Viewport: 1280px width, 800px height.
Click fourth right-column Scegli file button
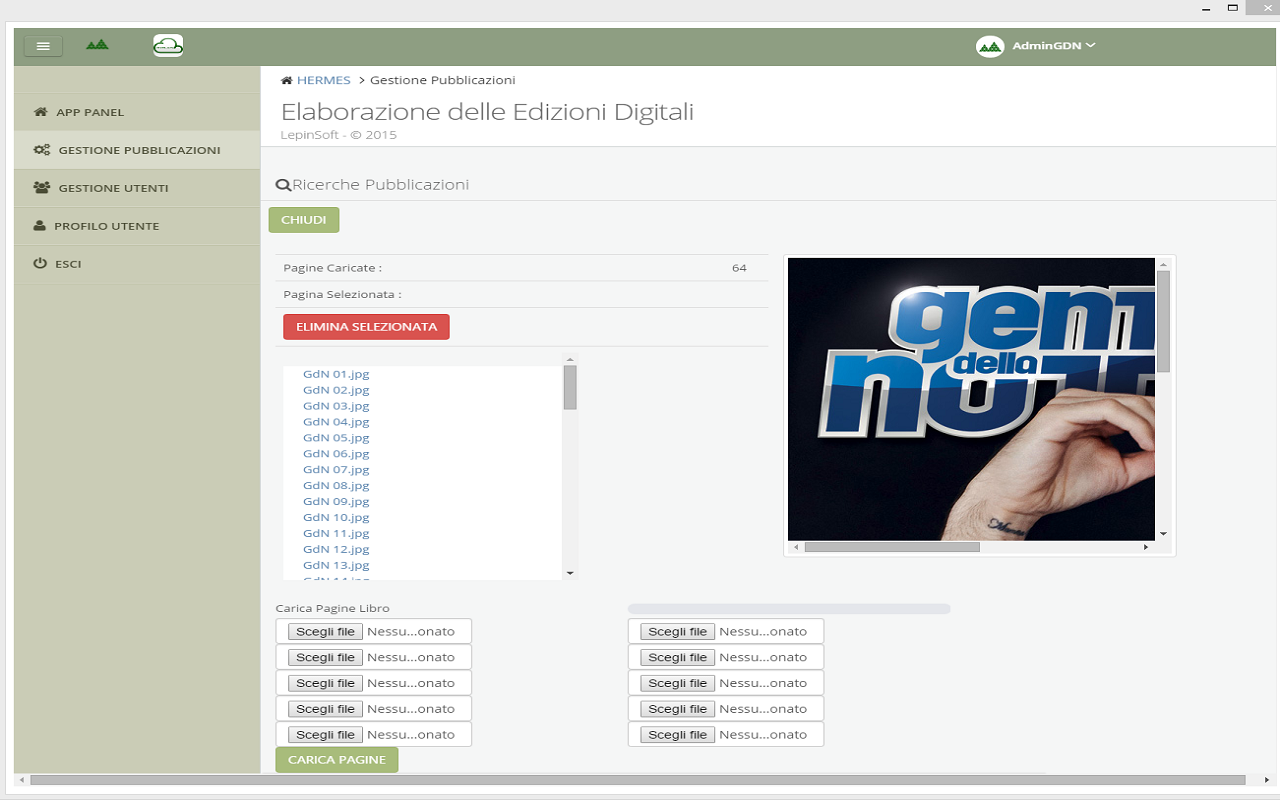pyautogui.click(x=678, y=709)
